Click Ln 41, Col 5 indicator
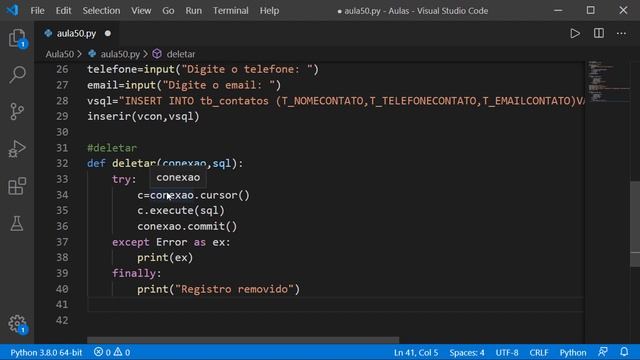The width and height of the screenshot is (640, 360). (416, 352)
